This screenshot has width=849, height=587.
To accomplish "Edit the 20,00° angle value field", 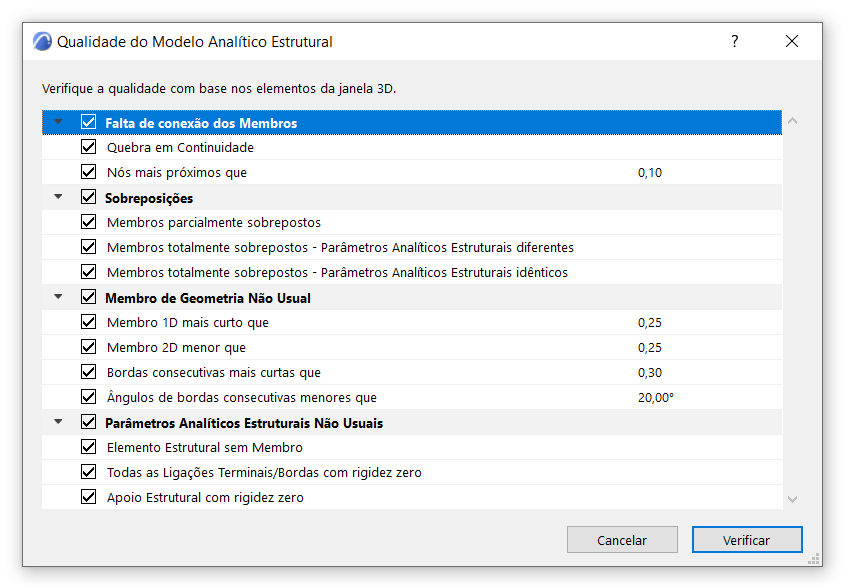I will [656, 397].
